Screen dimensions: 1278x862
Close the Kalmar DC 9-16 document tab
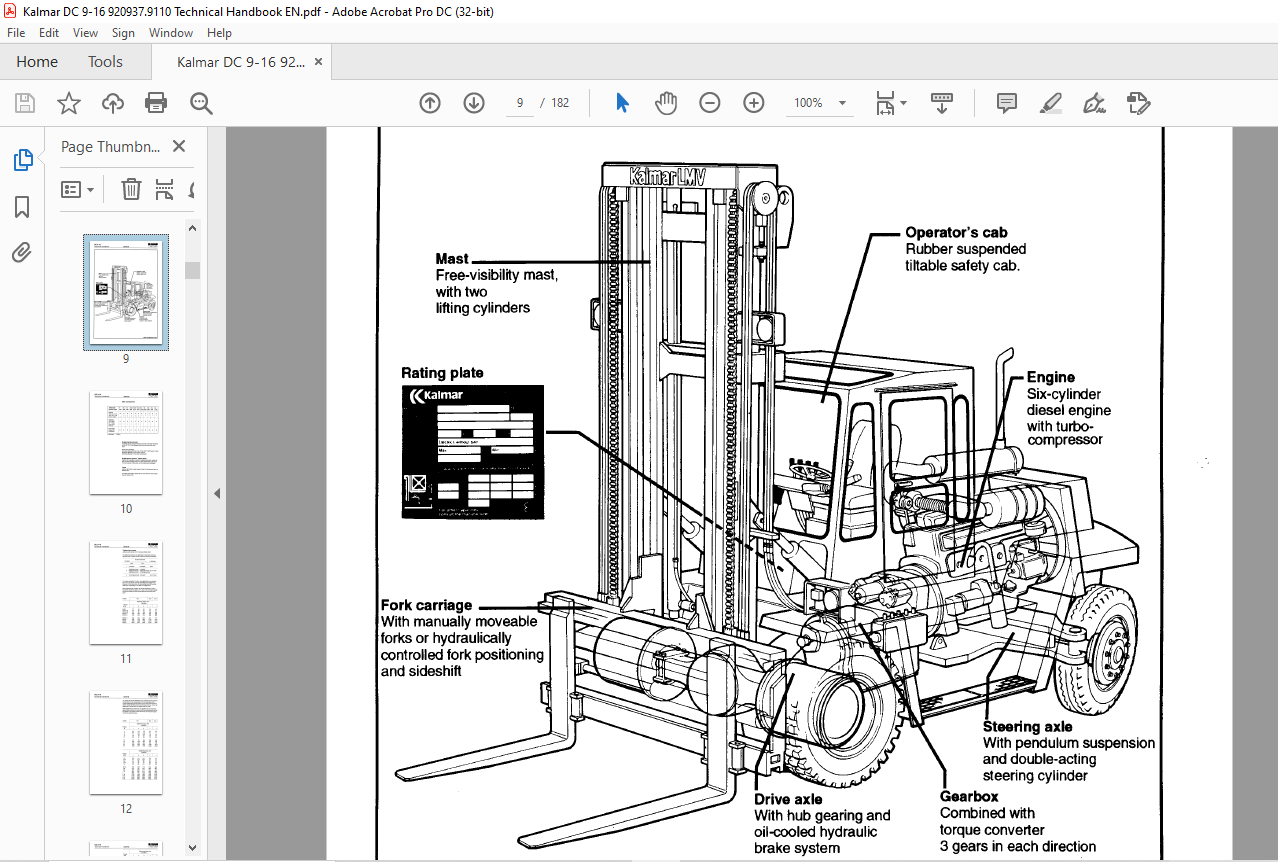pyautogui.click(x=319, y=62)
